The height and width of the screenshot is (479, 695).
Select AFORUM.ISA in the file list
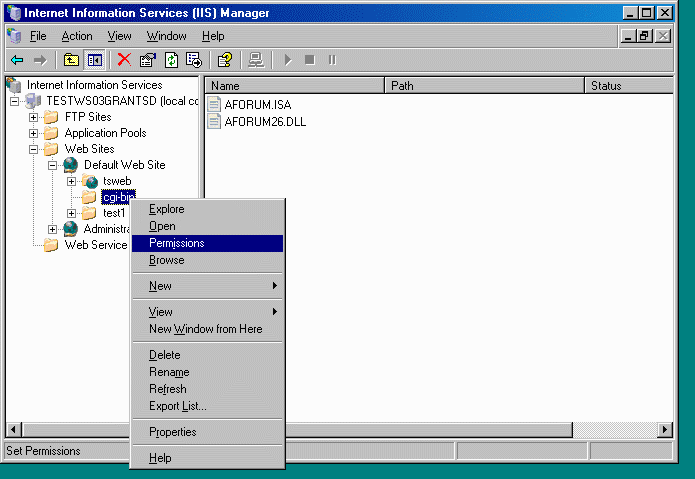(258, 105)
